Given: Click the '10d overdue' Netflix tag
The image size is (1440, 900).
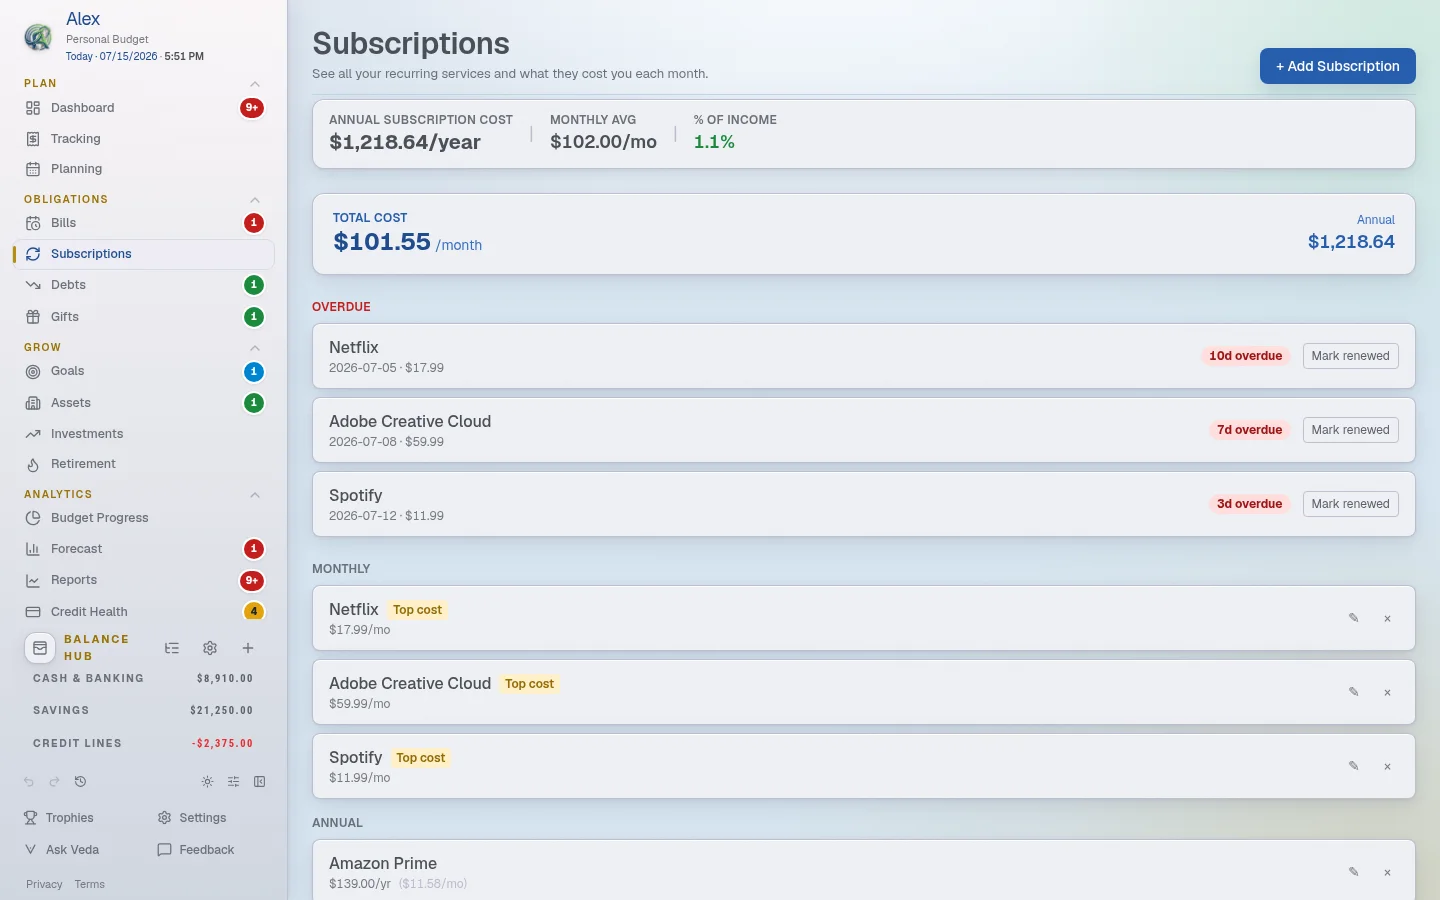Looking at the screenshot, I should coord(1245,356).
